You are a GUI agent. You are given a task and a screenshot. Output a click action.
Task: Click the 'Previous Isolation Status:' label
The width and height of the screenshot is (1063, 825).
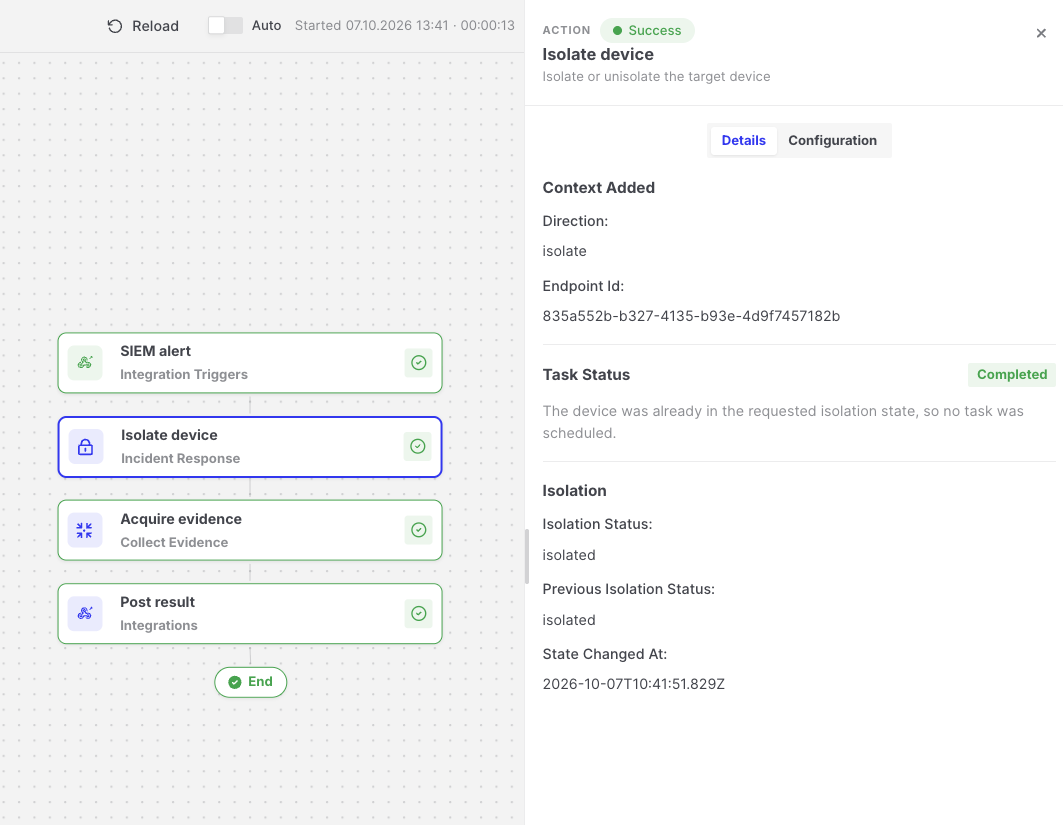click(628, 589)
